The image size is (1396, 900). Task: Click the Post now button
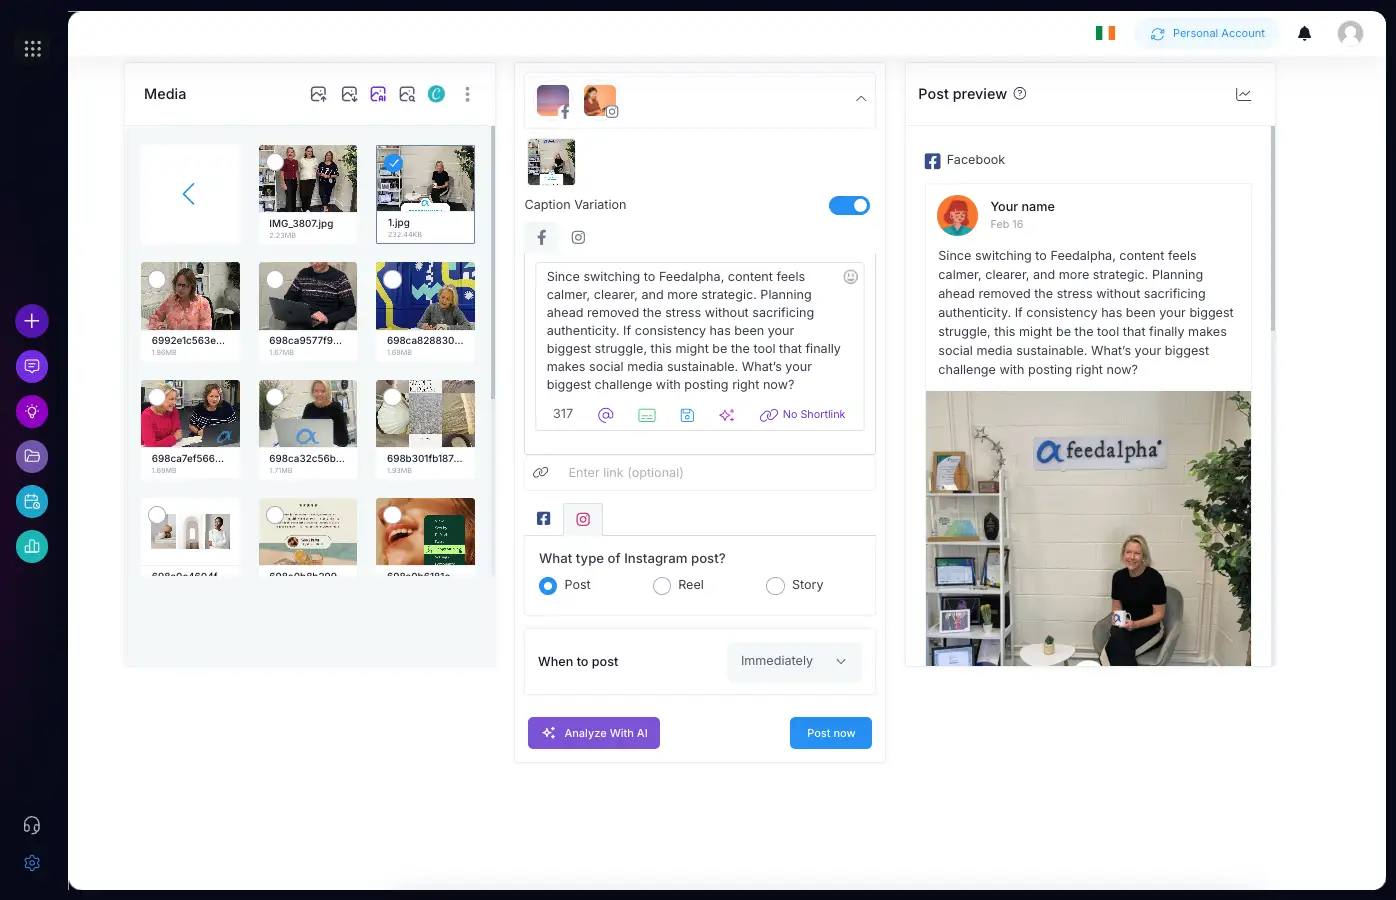[830, 732]
